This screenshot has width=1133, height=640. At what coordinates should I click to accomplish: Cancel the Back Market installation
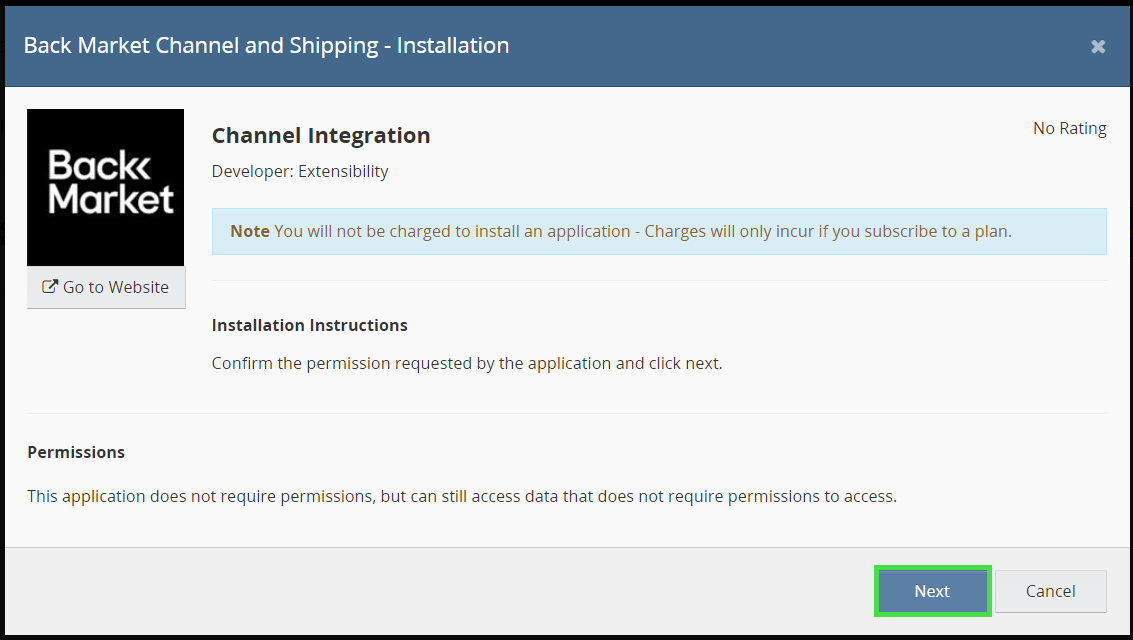coord(1050,591)
